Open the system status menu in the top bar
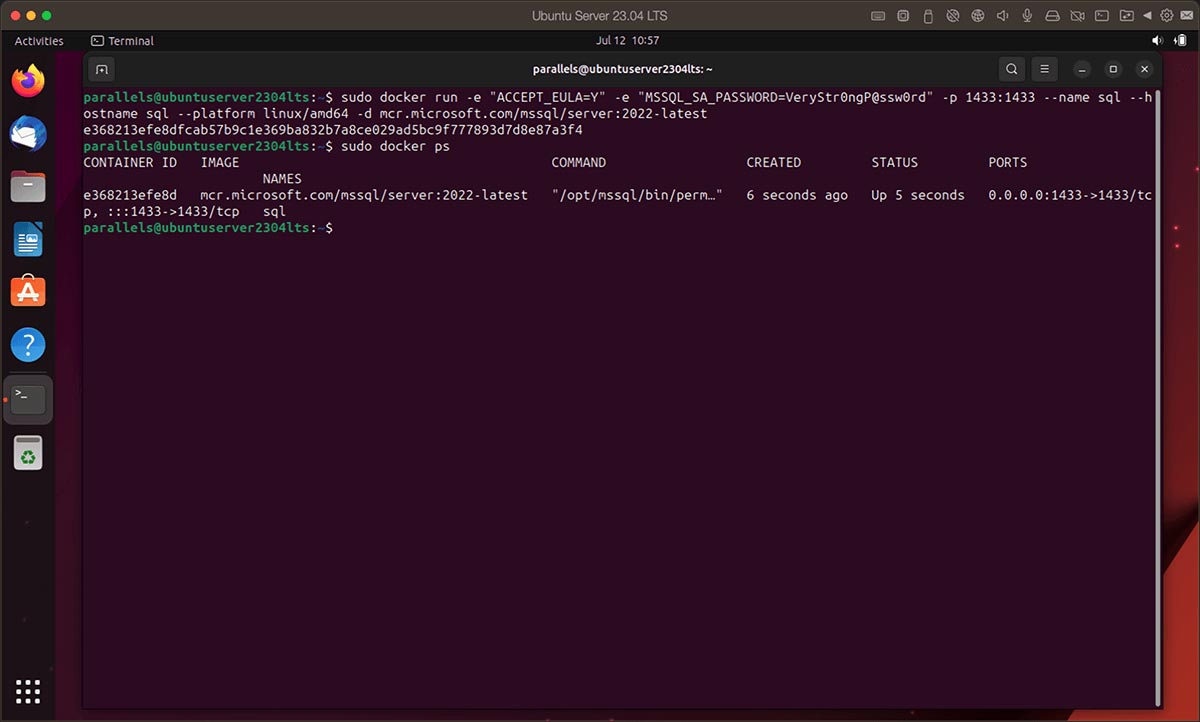Screen dimensions: 1200x722 1170,41
